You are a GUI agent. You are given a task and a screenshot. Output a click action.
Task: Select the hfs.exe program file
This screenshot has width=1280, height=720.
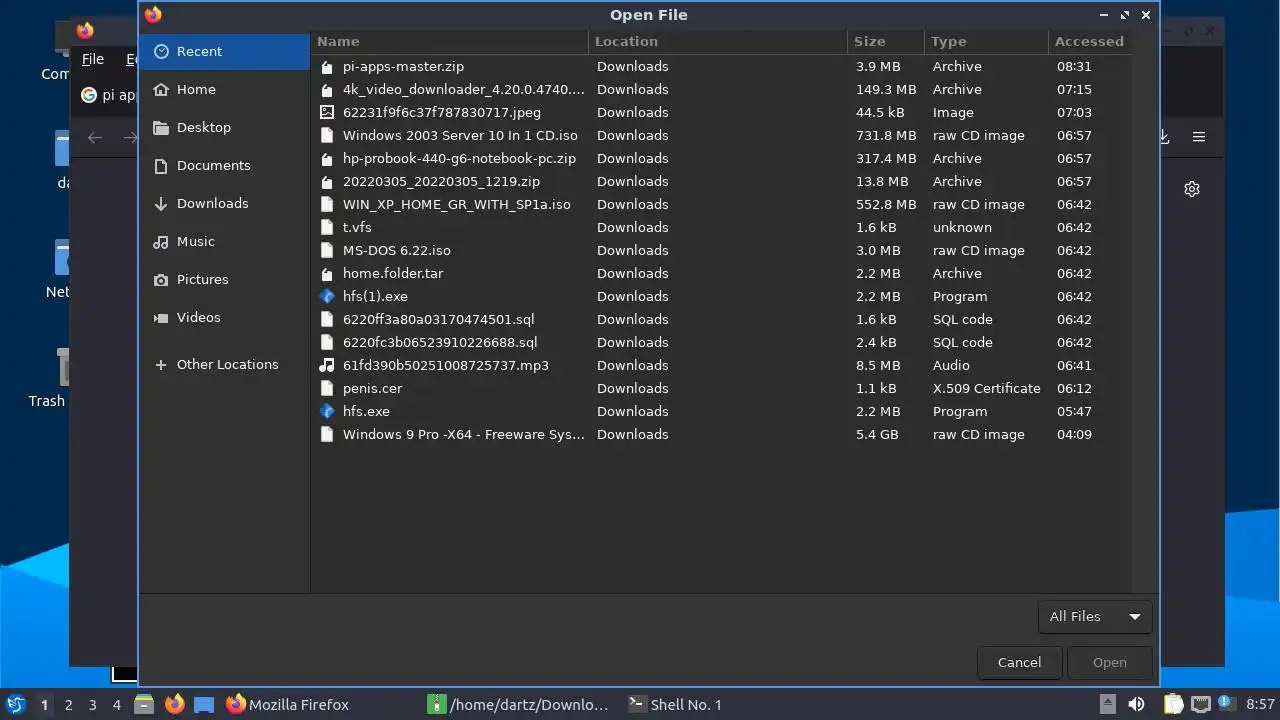(x=722, y=411)
